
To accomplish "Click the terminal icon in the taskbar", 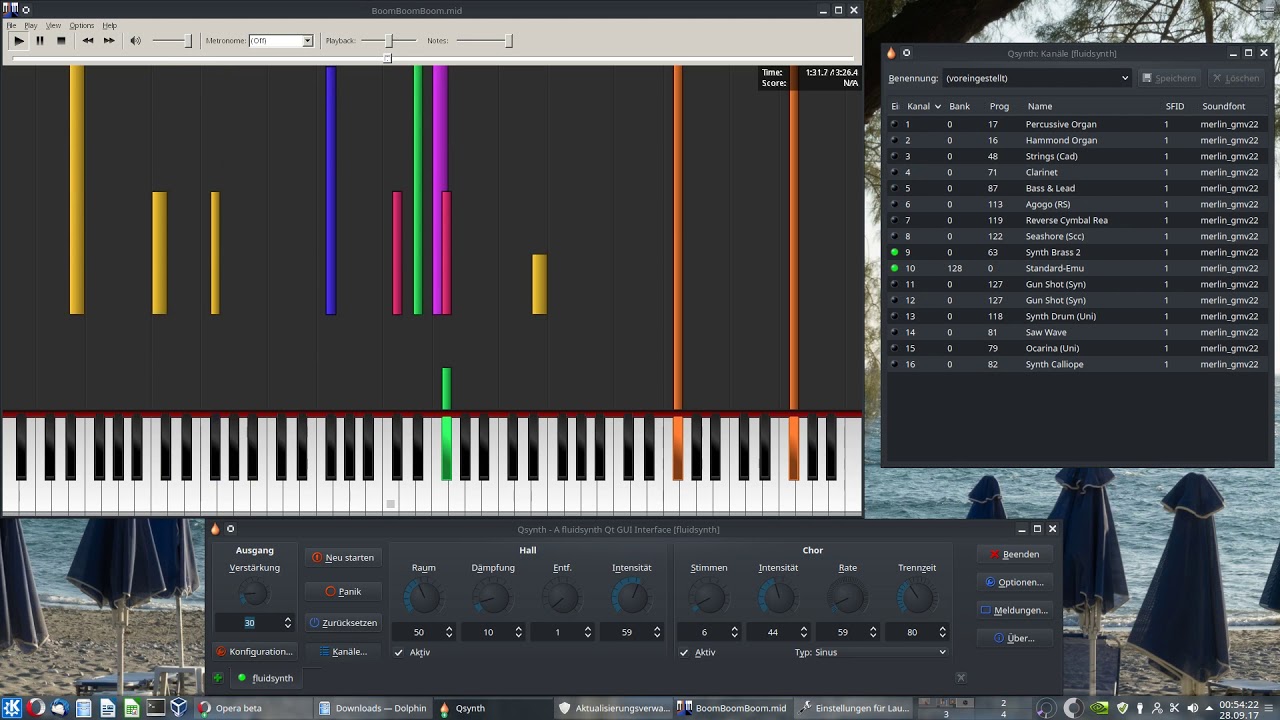I will point(155,708).
